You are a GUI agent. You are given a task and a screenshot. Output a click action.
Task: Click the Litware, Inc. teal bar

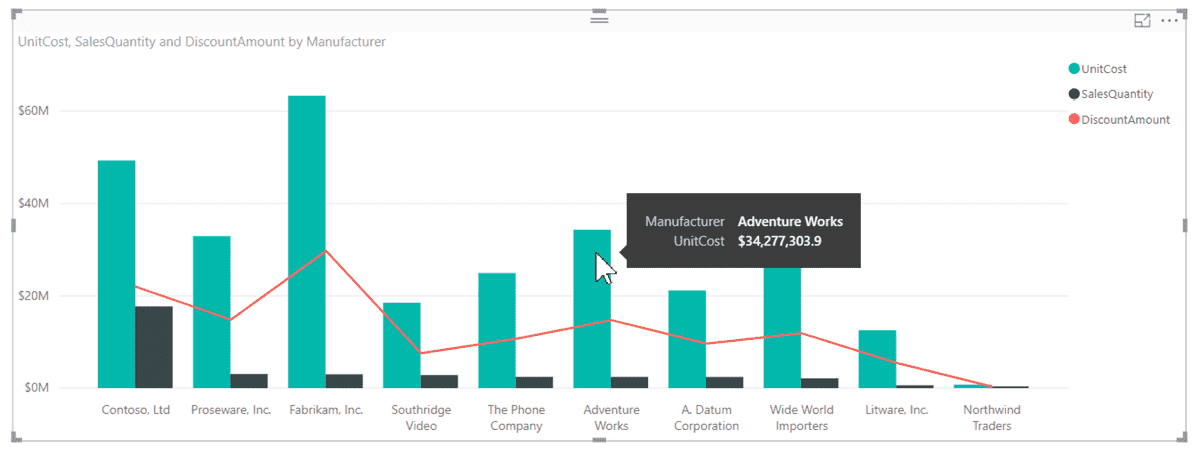click(877, 359)
